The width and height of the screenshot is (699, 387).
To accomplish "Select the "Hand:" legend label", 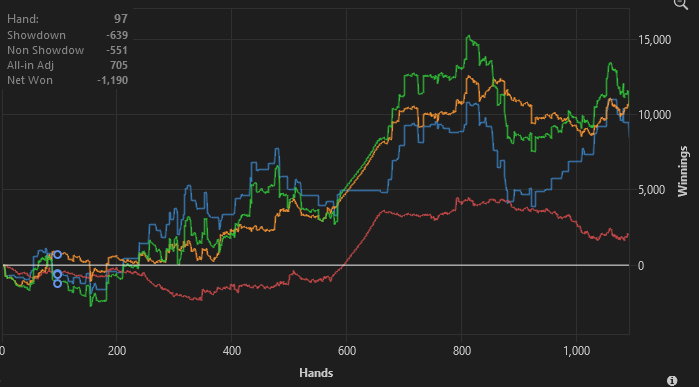I will click(x=23, y=19).
